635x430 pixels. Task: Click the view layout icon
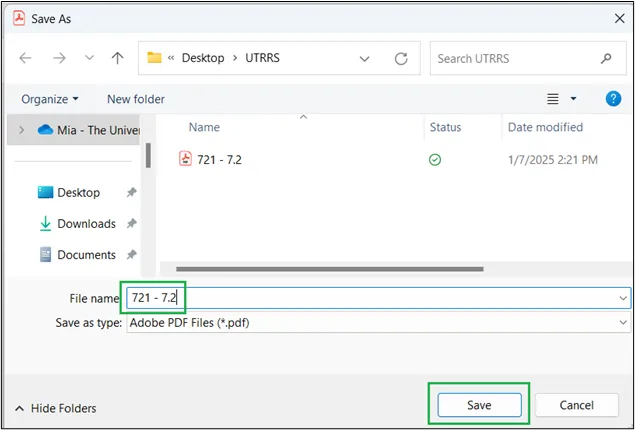(553, 99)
